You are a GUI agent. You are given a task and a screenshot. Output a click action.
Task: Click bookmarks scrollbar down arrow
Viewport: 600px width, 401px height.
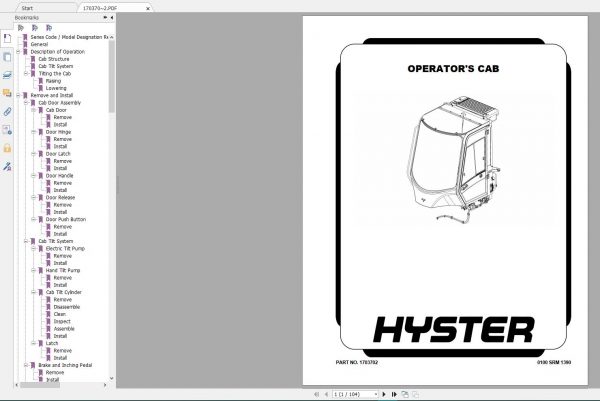(112, 378)
